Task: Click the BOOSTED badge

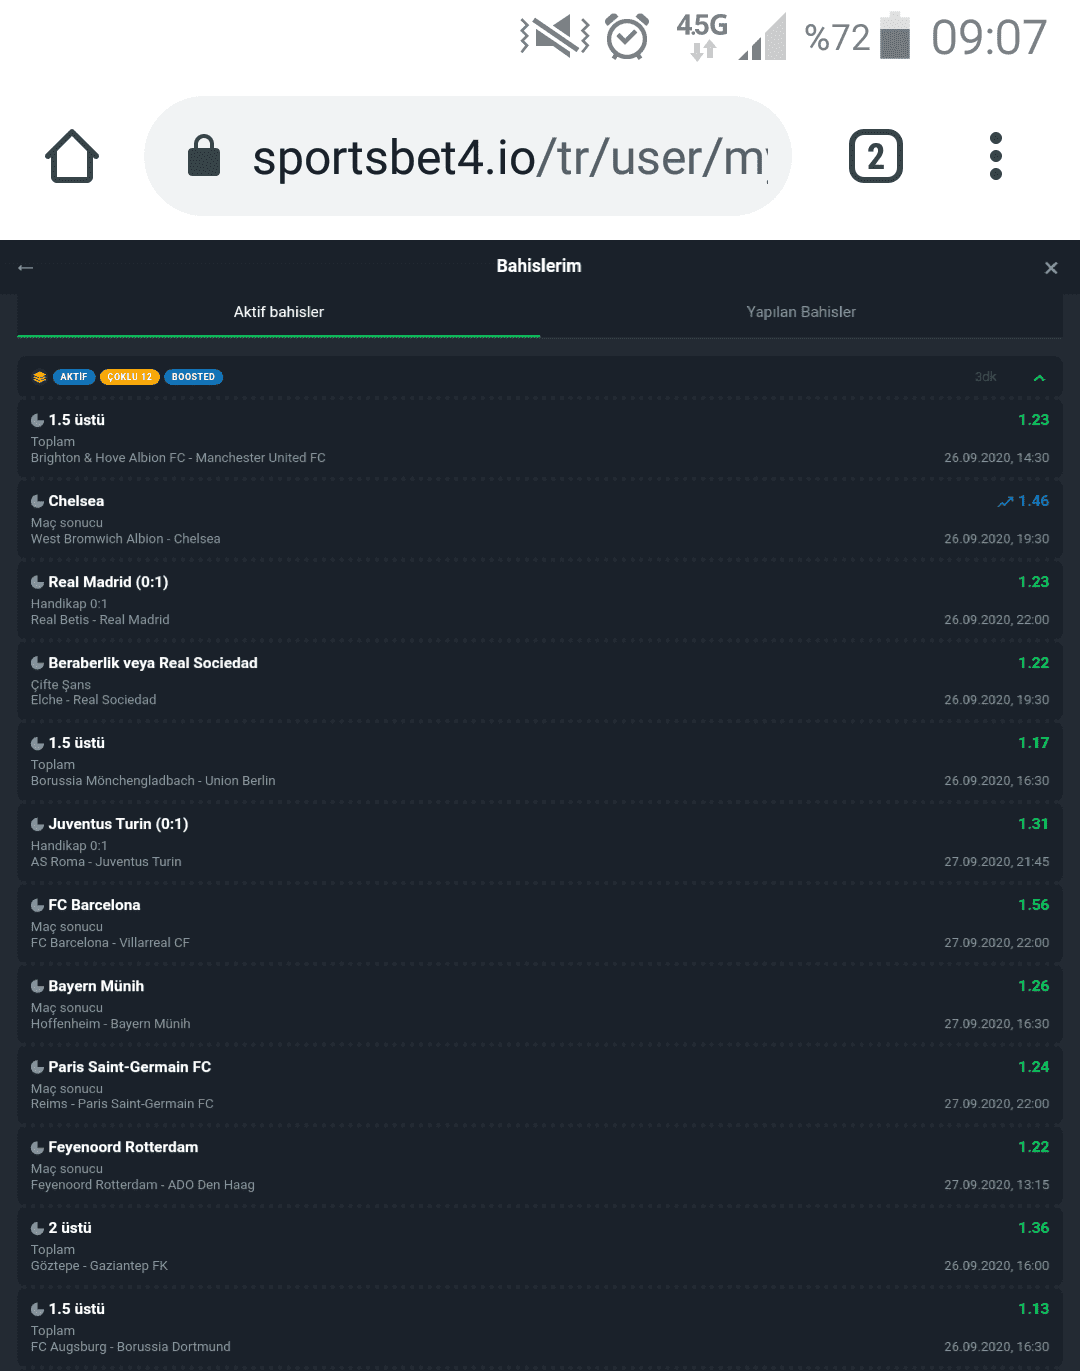Action: click(x=193, y=377)
